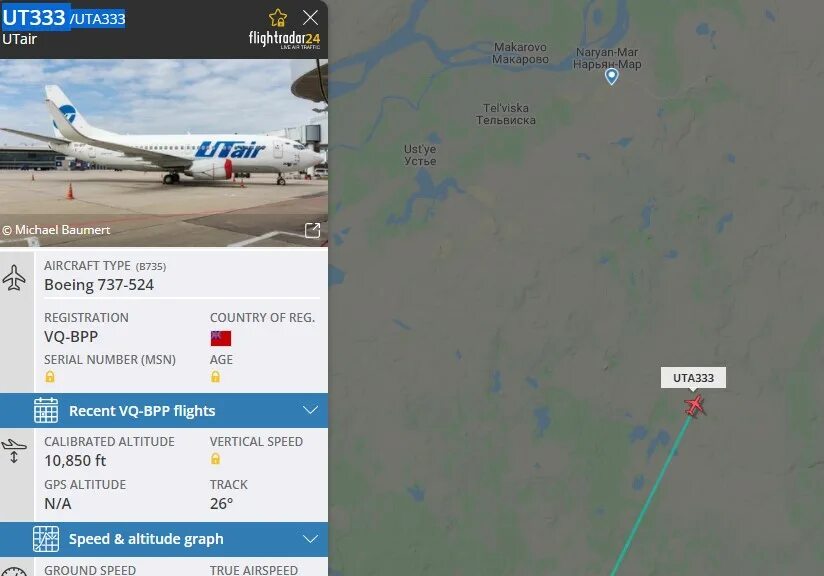Close the UT333 flight details panel
Image resolution: width=824 pixels, height=576 pixels.
click(311, 18)
